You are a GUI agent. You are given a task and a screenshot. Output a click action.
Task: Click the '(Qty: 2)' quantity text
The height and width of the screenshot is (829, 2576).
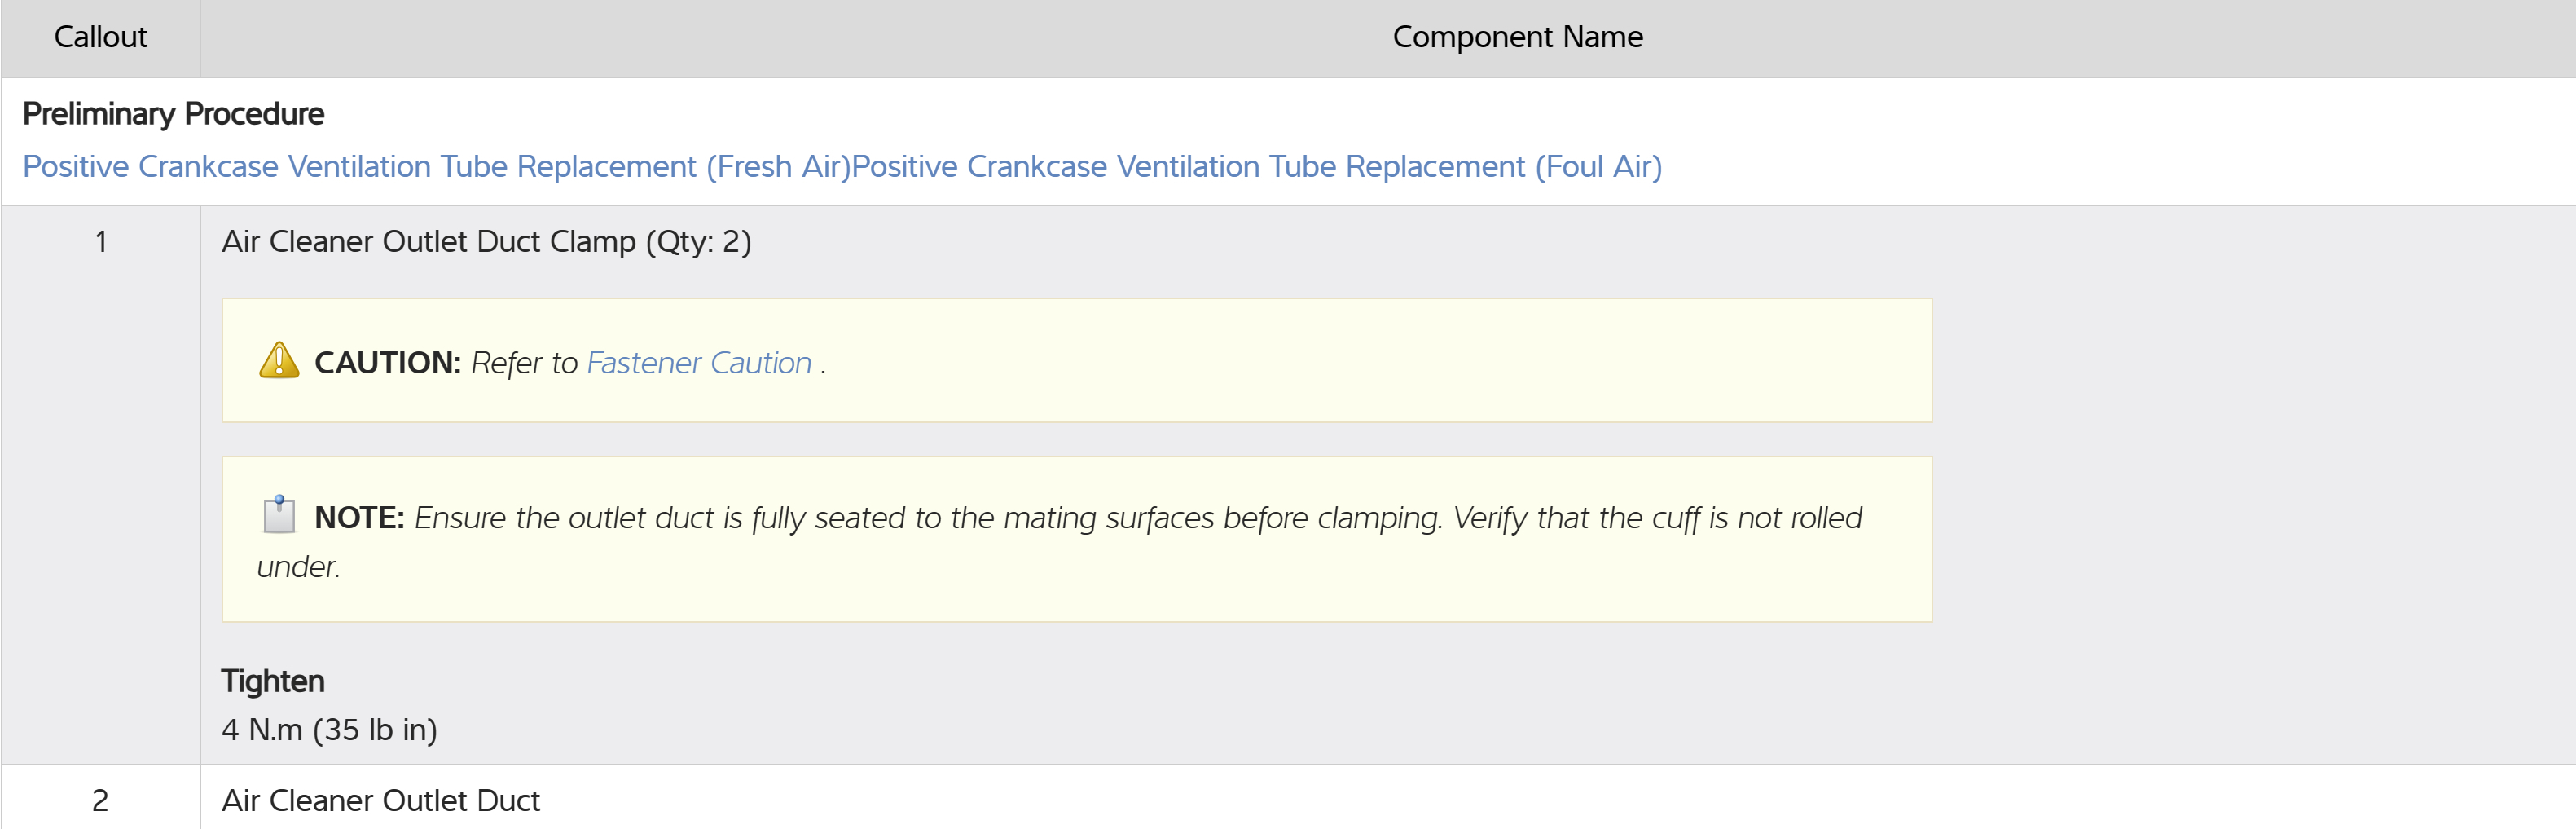(x=698, y=242)
